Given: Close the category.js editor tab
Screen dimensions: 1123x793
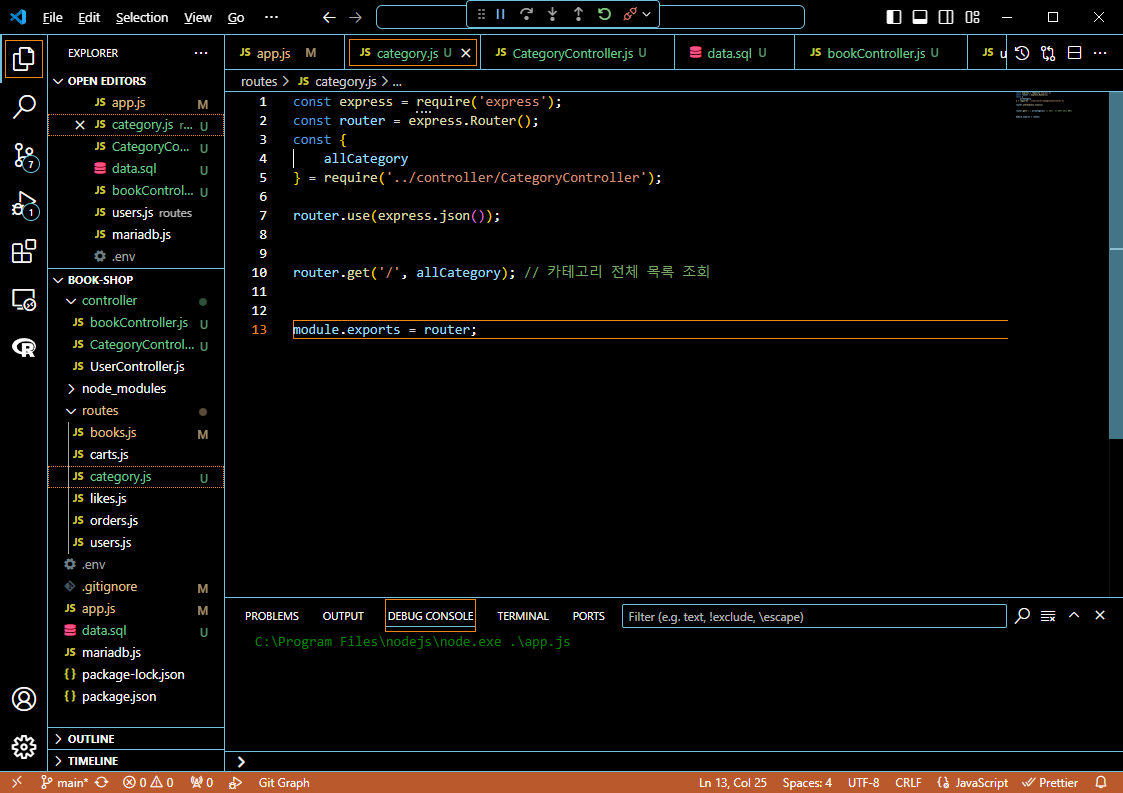Looking at the screenshot, I should click(466, 53).
